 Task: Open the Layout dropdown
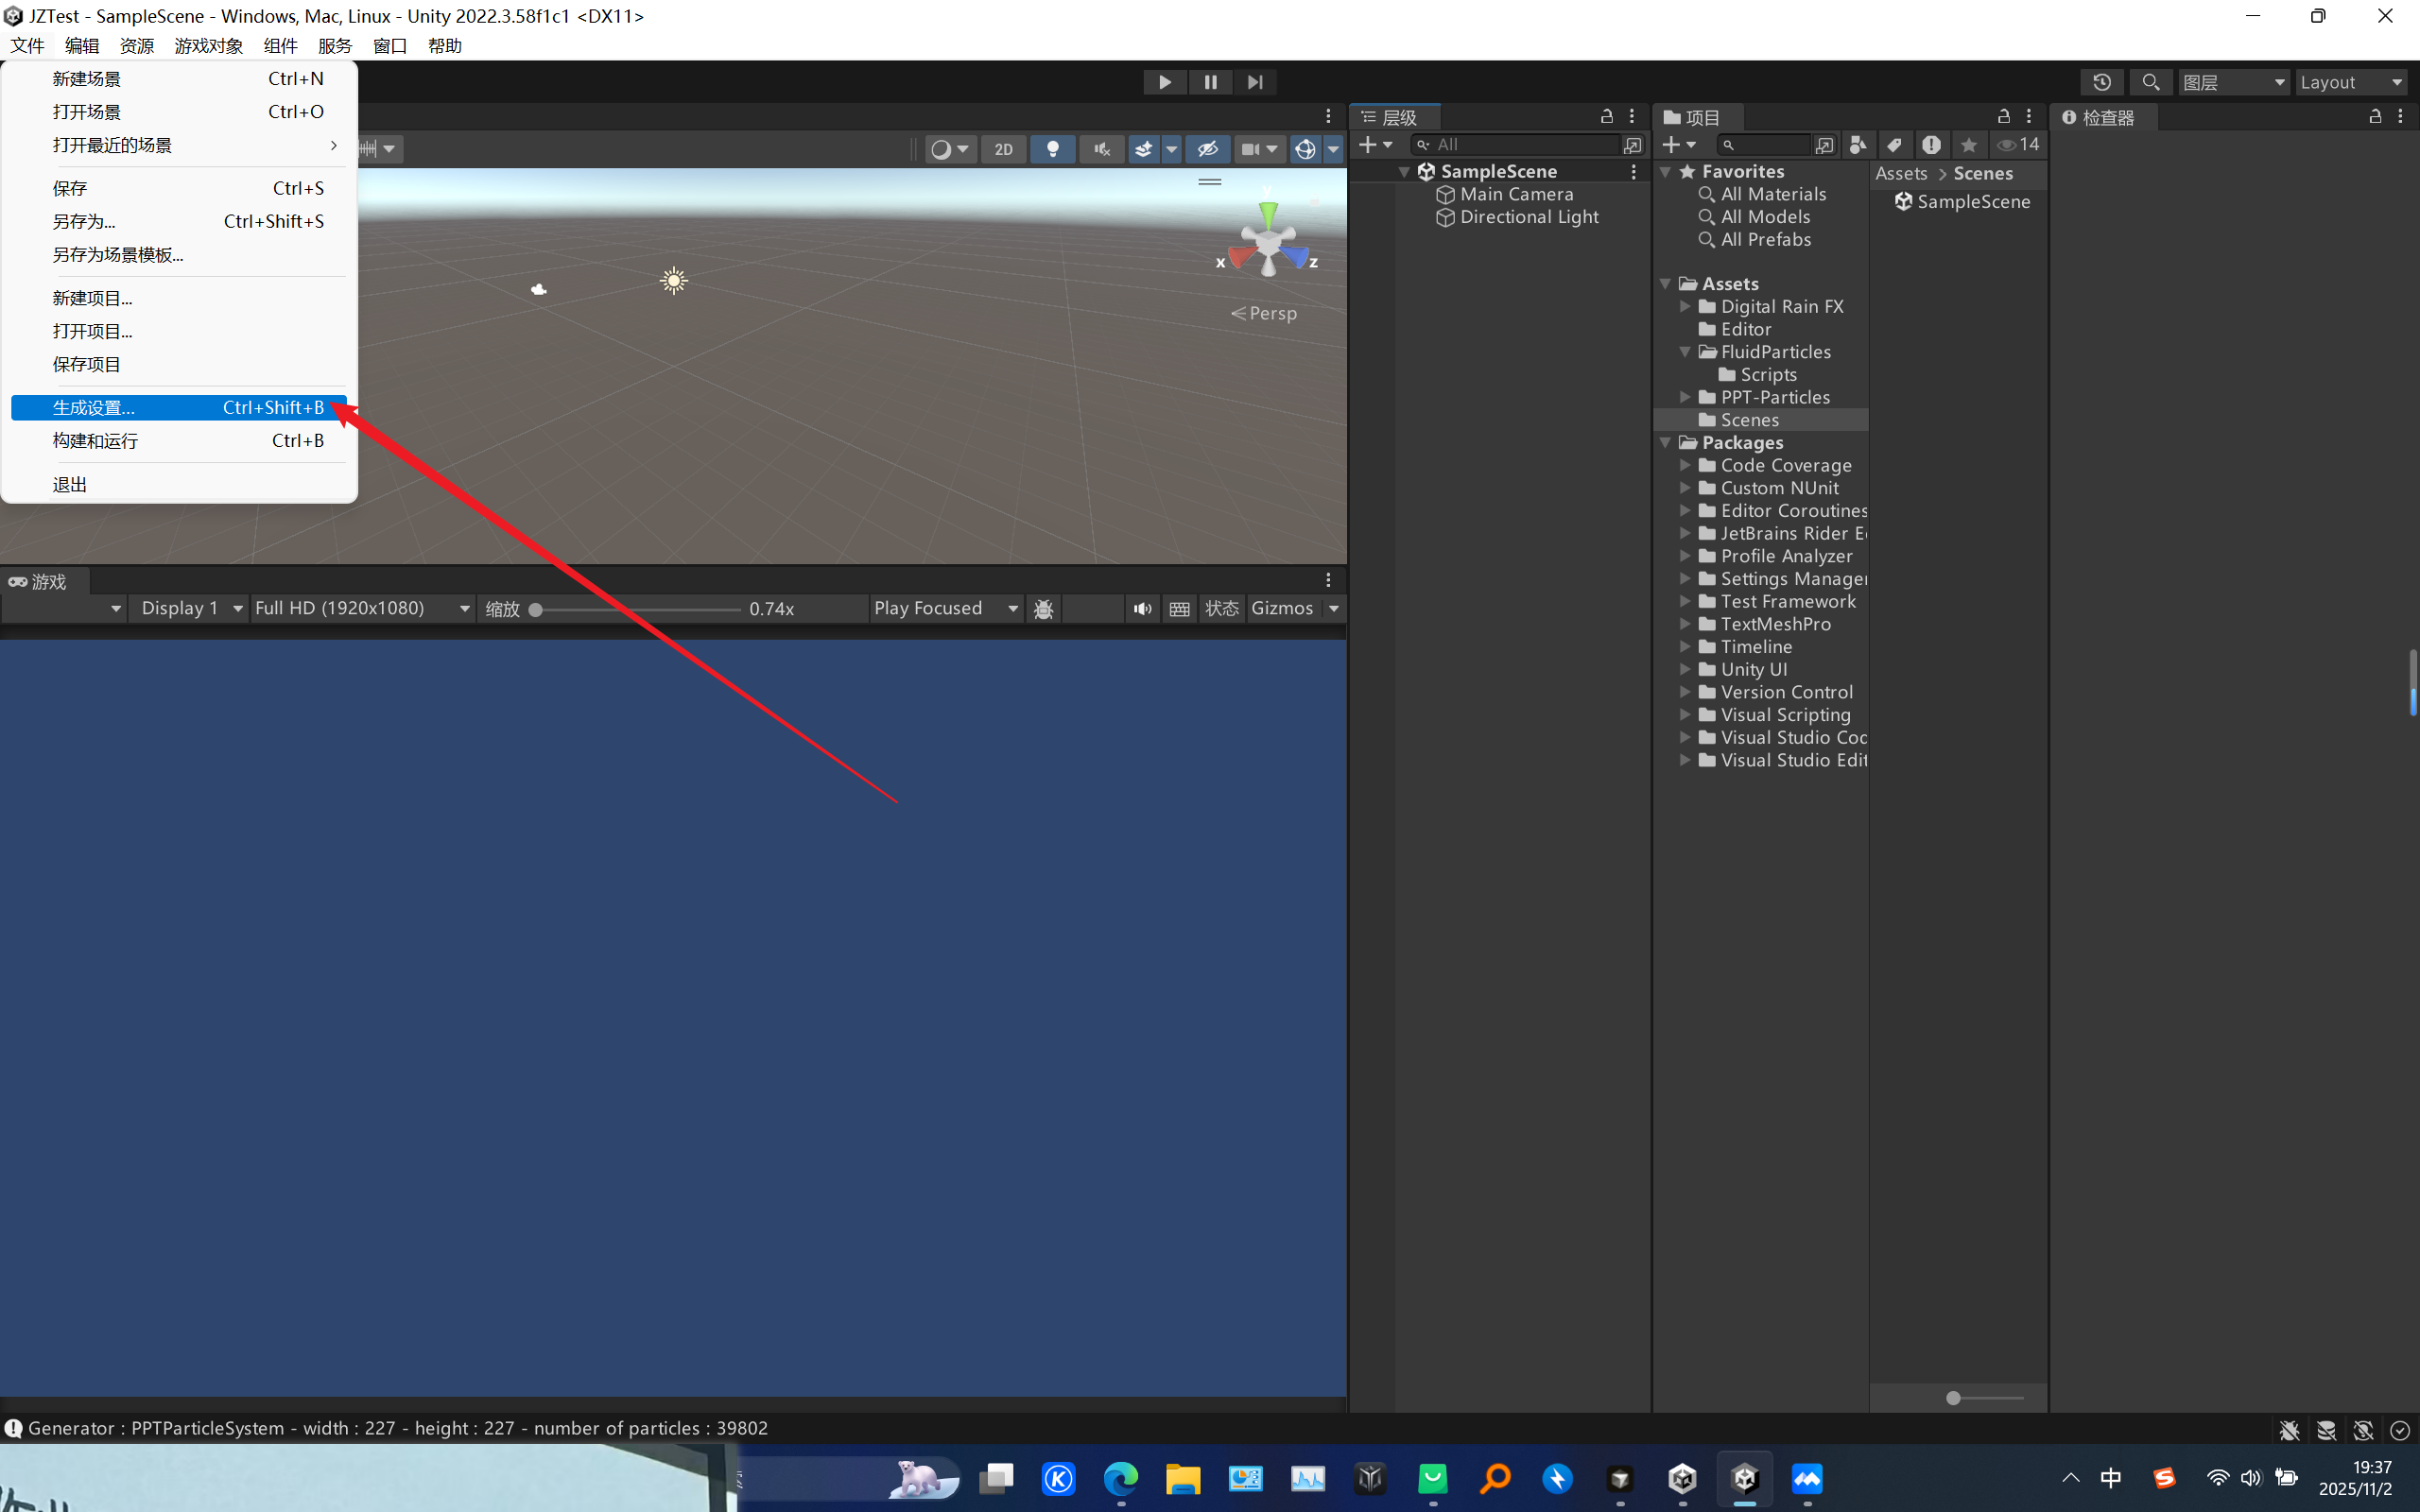(x=2351, y=82)
